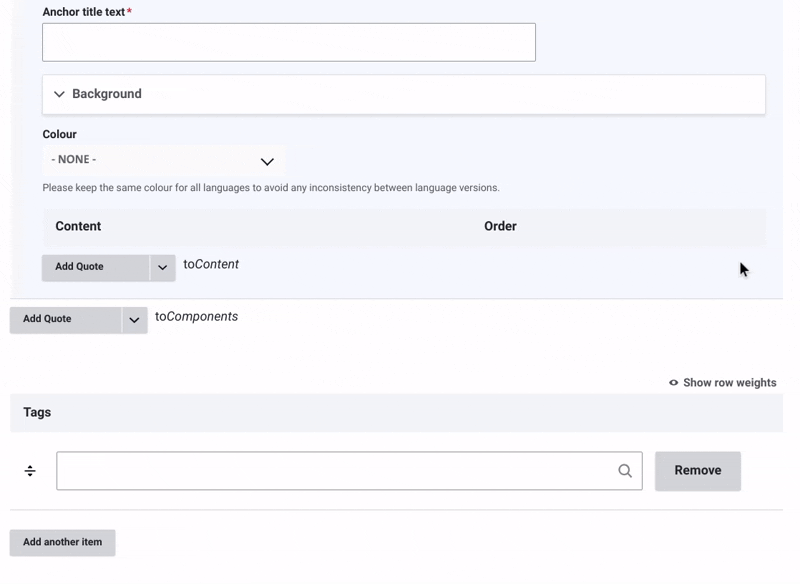Expand the Background section chevron

tap(59, 94)
